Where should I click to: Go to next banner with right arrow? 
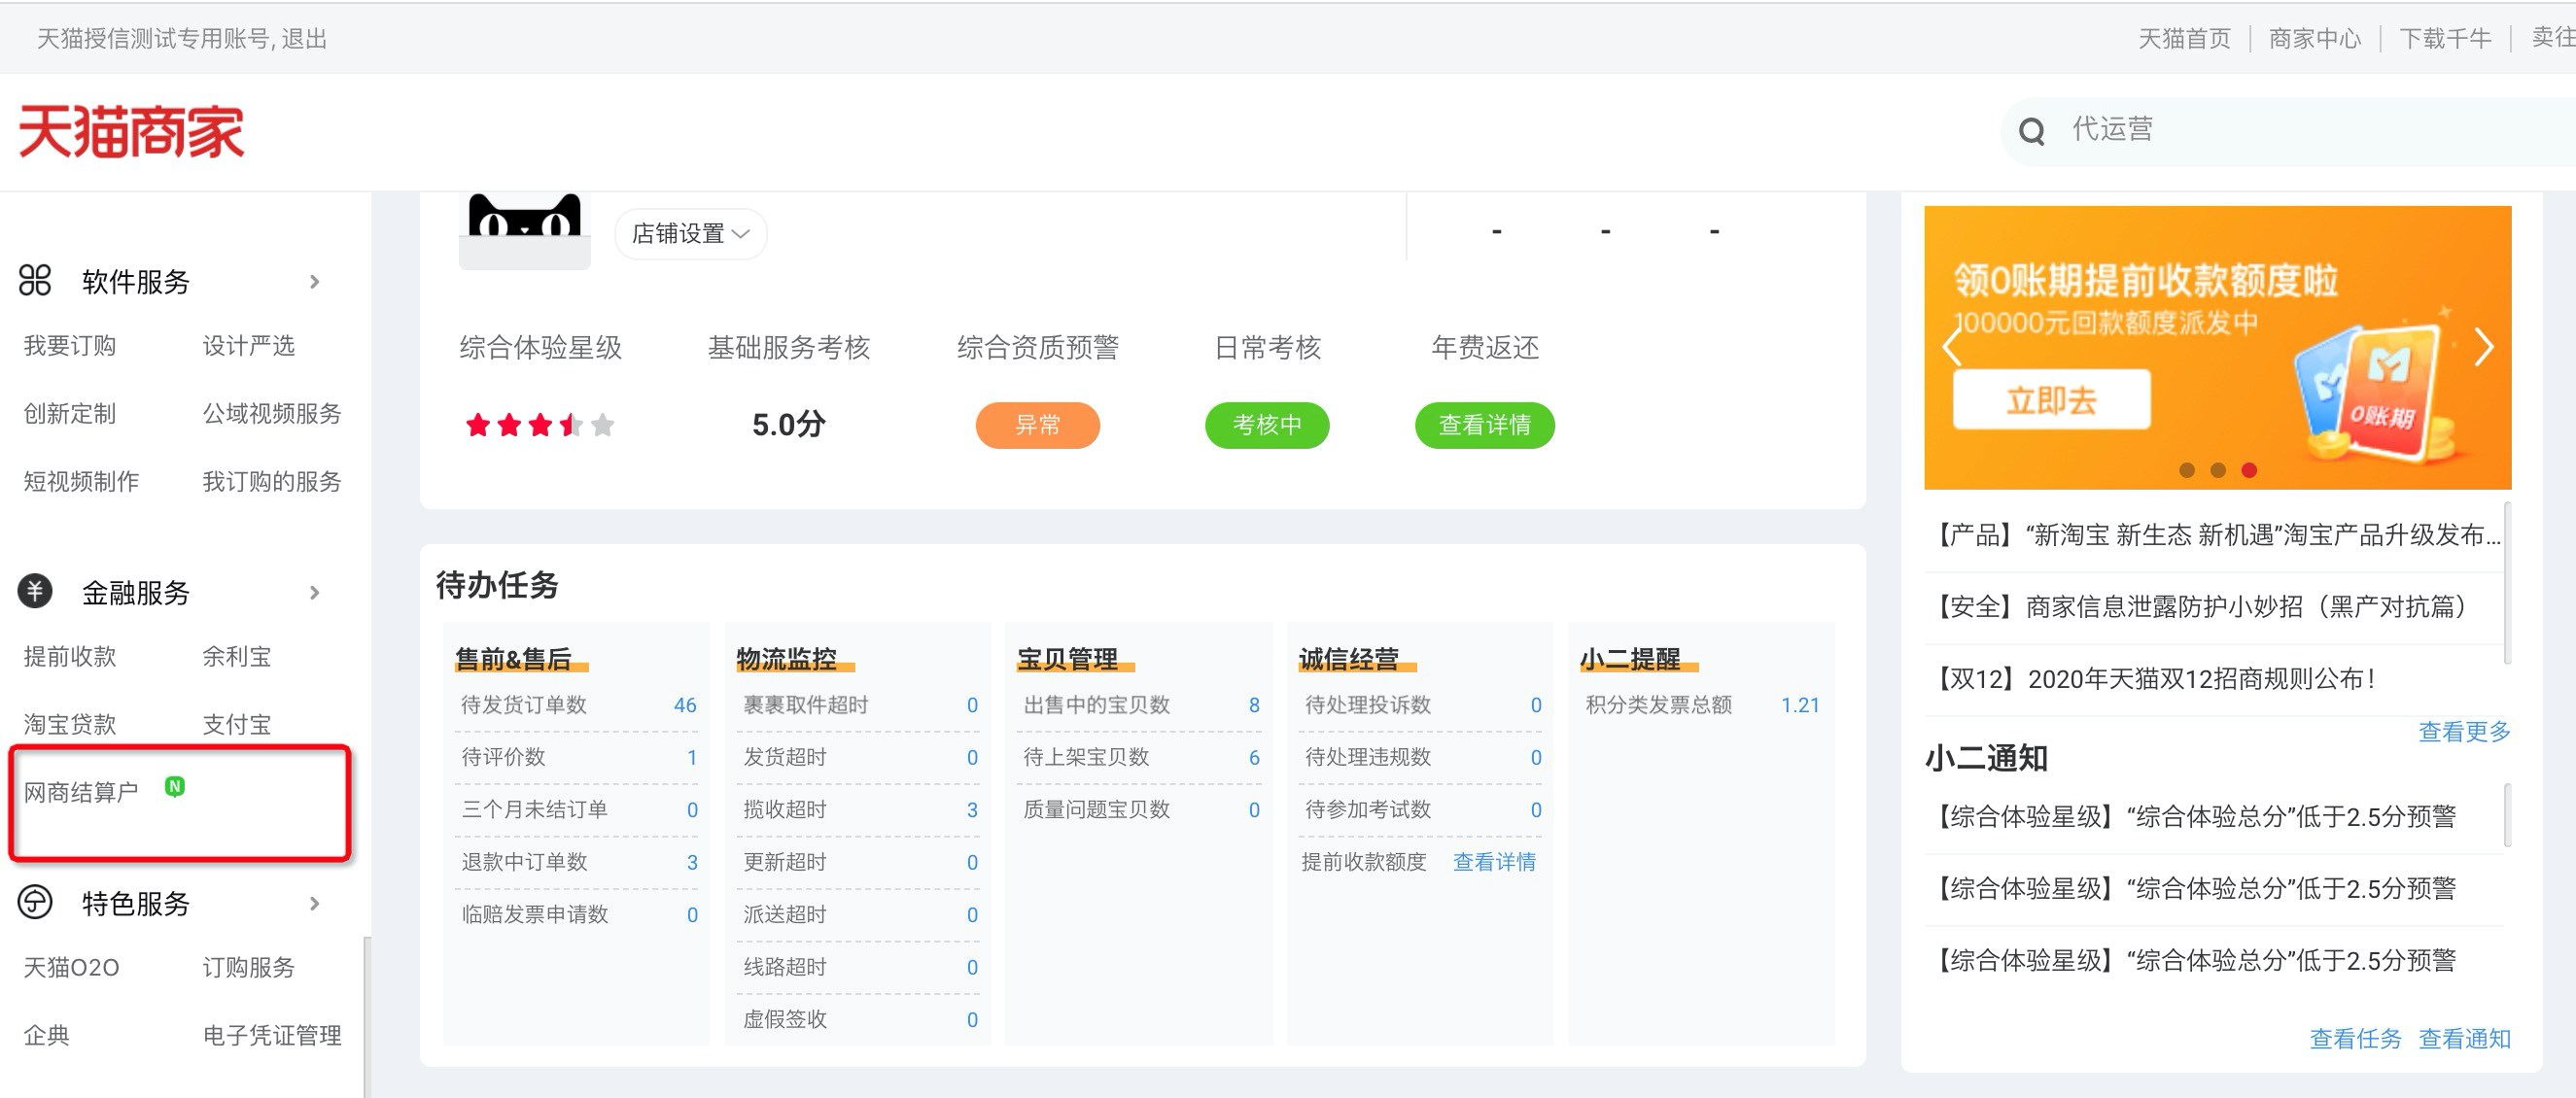point(2484,347)
